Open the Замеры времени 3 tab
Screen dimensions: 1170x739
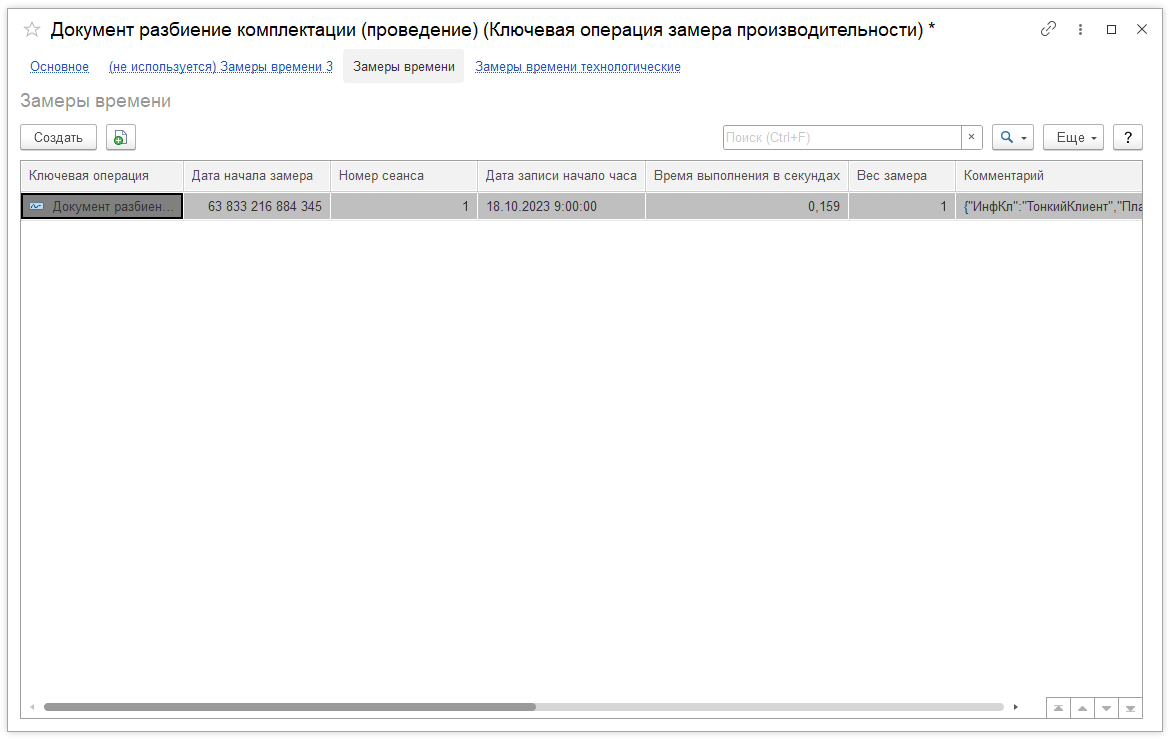tap(220, 66)
